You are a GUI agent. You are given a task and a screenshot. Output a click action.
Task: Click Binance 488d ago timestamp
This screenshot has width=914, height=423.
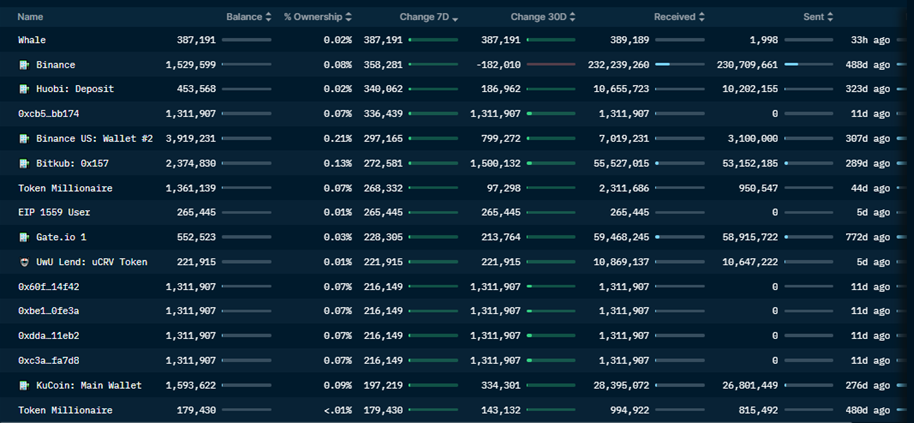click(x=868, y=65)
